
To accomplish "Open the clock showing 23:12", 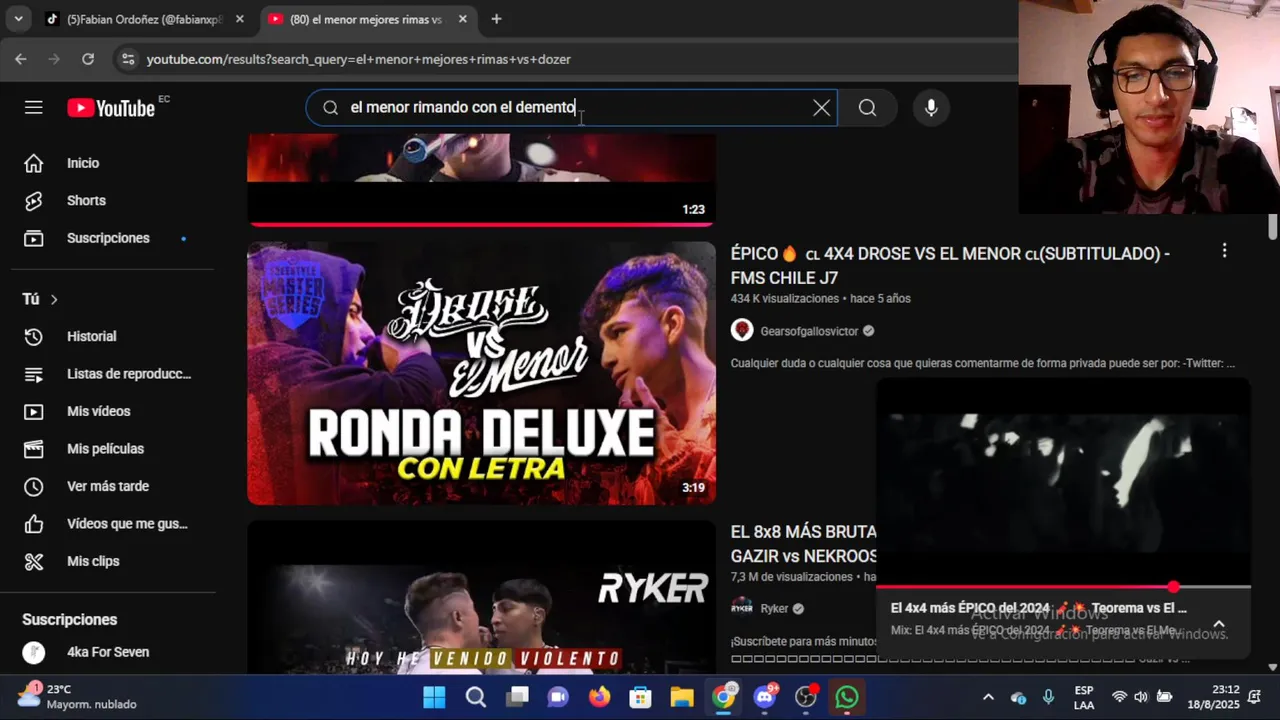I will (x=1213, y=697).
